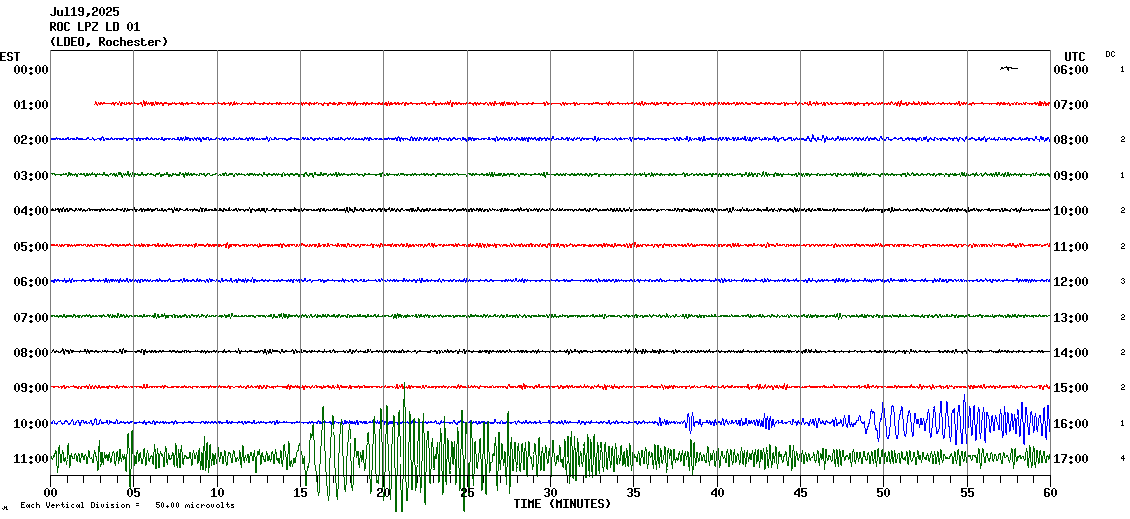
Task: Click the date text Jul19,2025
Action: pyautogui.click(x=85, y=12)
